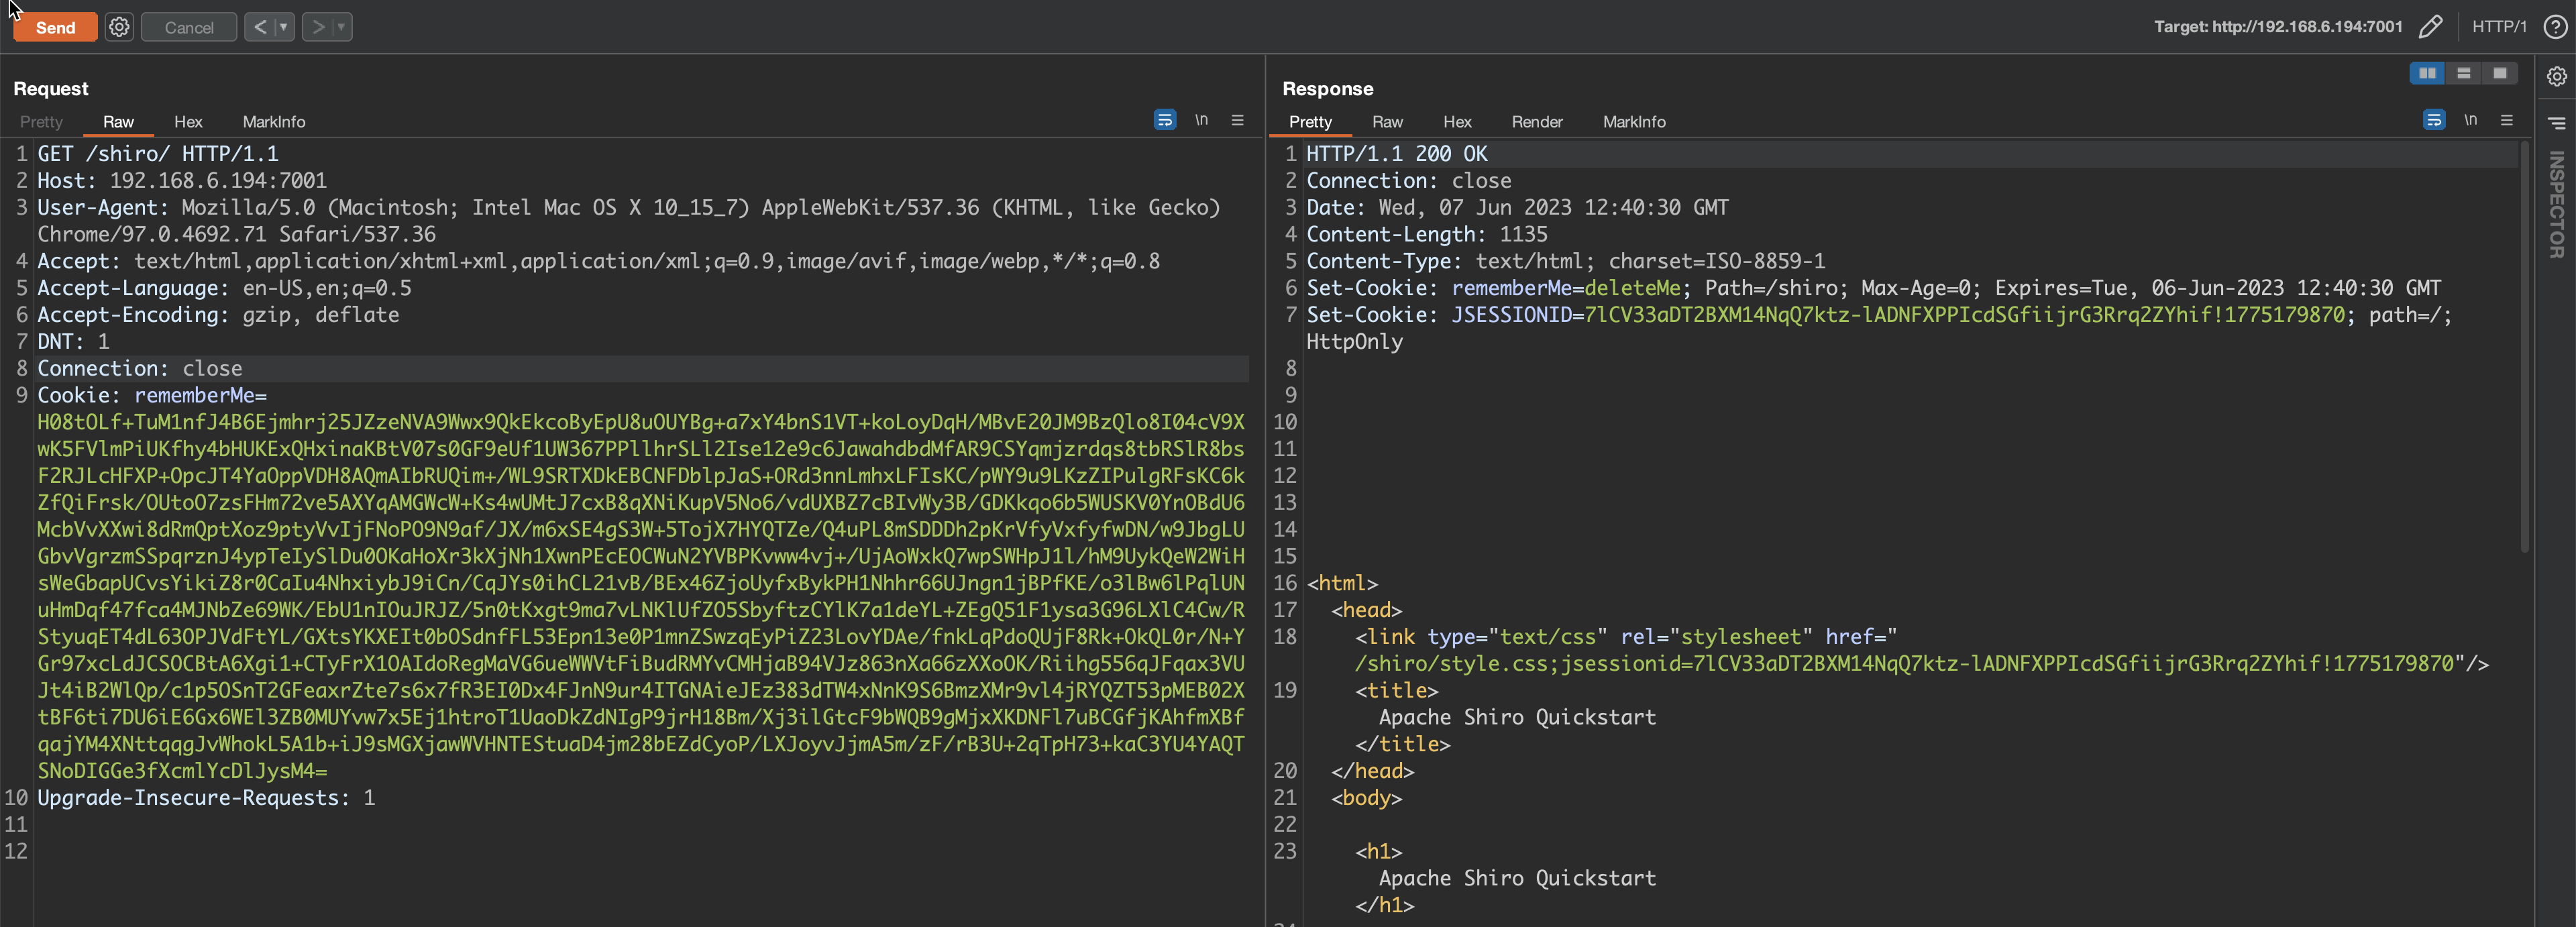Open the Inspector filter lines icon in sidebar
This screenshot has width=2576, height=927.
[2556, 123]
